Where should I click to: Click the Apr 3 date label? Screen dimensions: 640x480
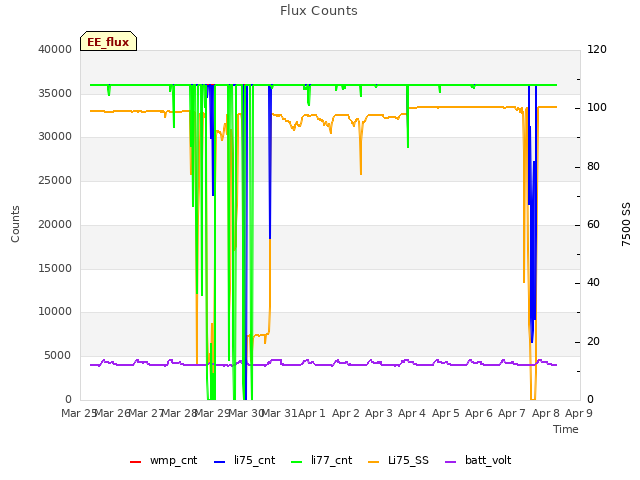(379, 413)
